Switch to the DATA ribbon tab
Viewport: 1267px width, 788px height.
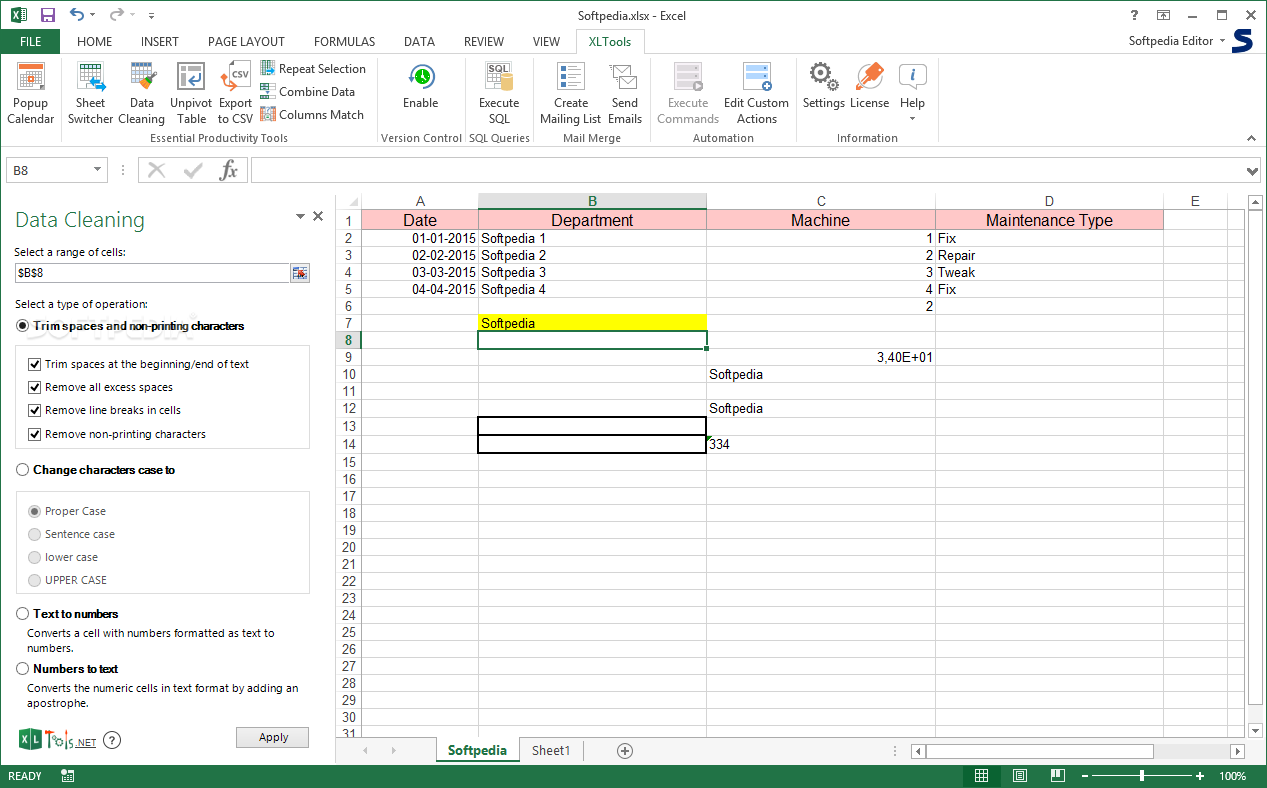[x=419, y=42]
